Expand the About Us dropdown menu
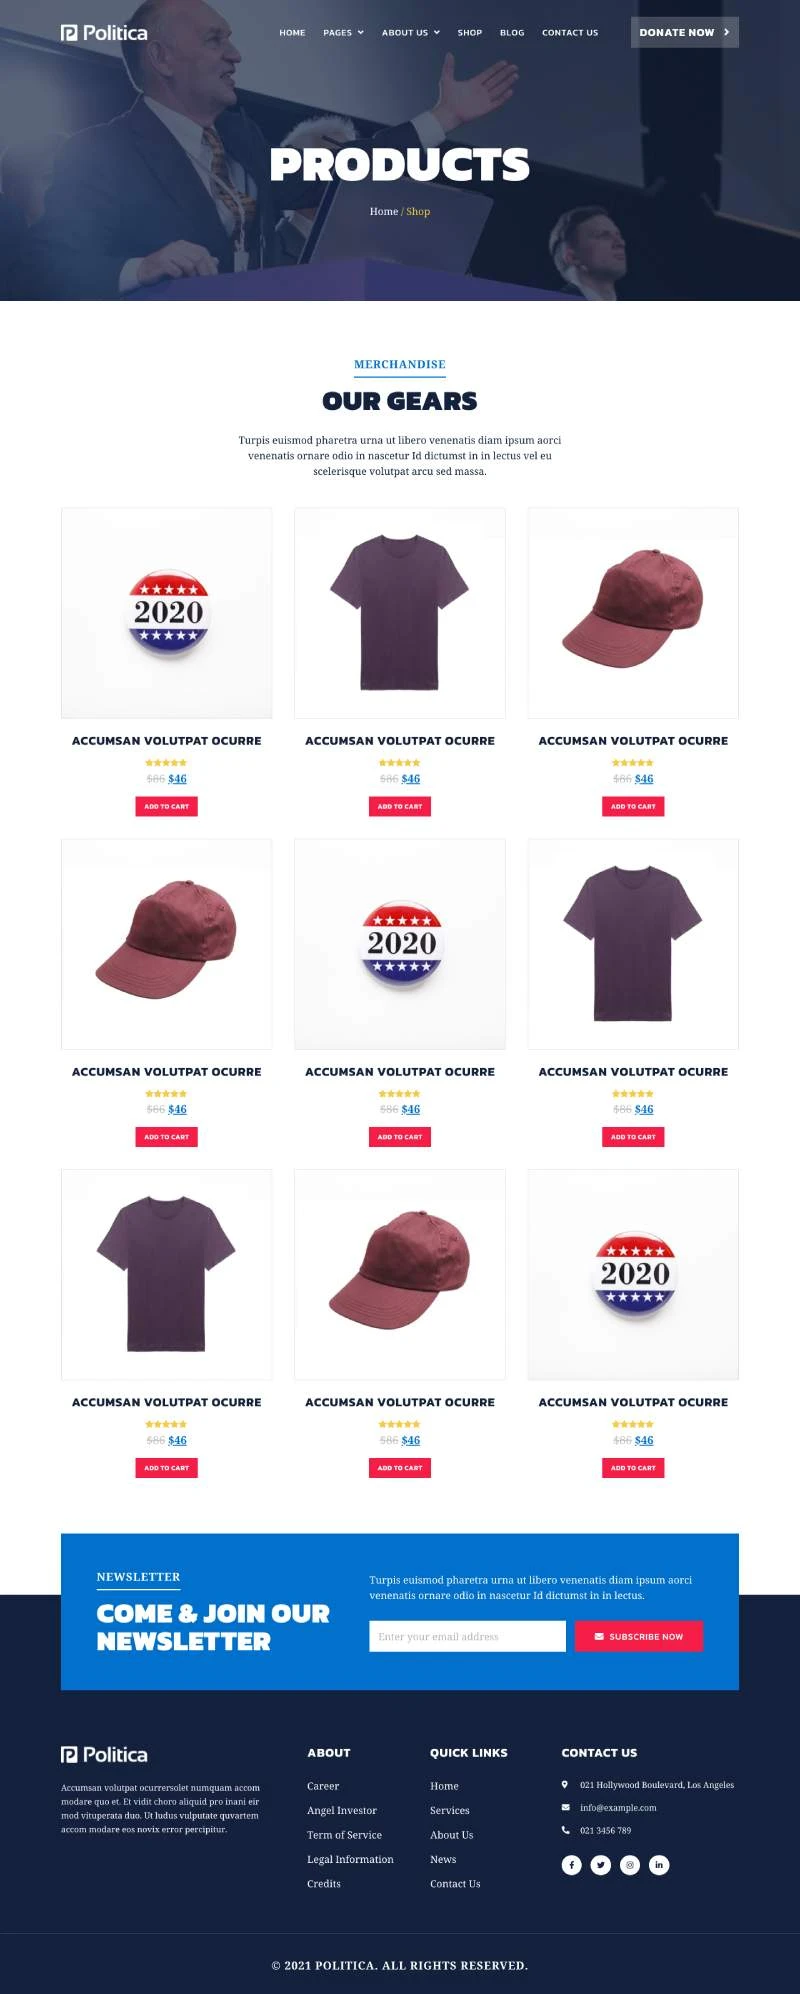This screenshot has width=800, height=1994. click(x=411, y=32)
